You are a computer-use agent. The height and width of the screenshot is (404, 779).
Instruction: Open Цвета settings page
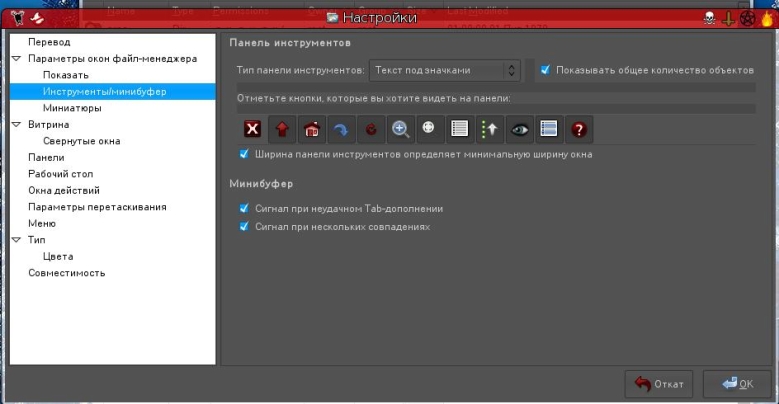click(x=58, y=256)
